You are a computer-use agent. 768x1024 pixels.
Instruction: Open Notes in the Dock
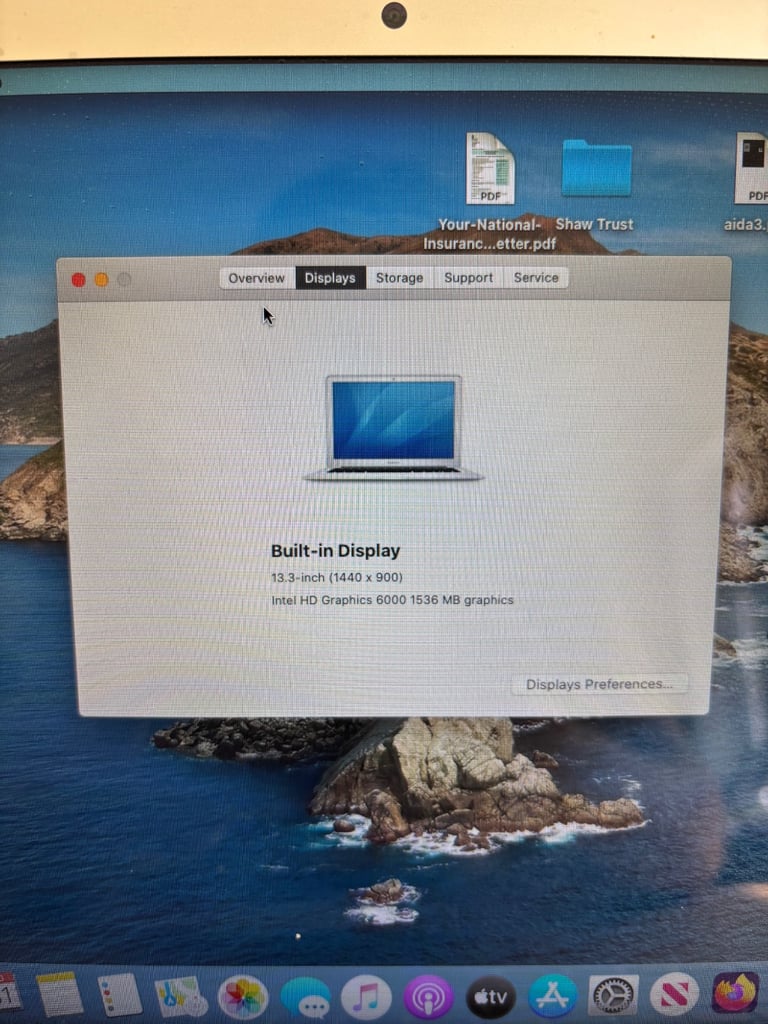[x=59, y=995]
